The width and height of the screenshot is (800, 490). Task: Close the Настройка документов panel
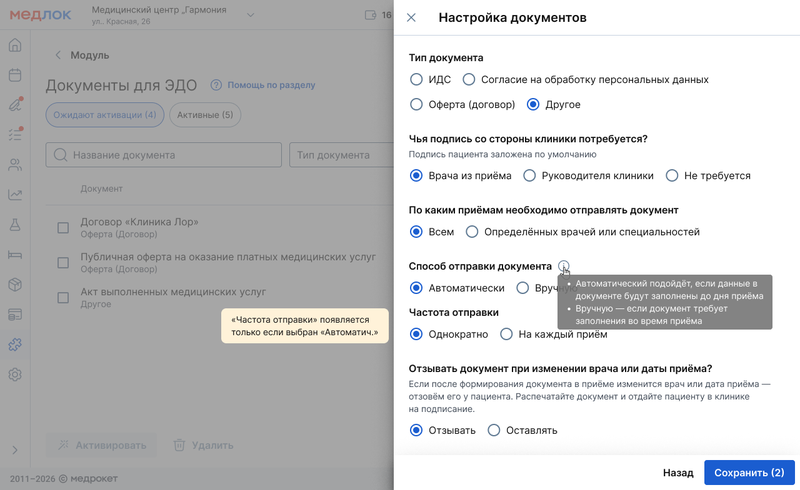[411, 18]
